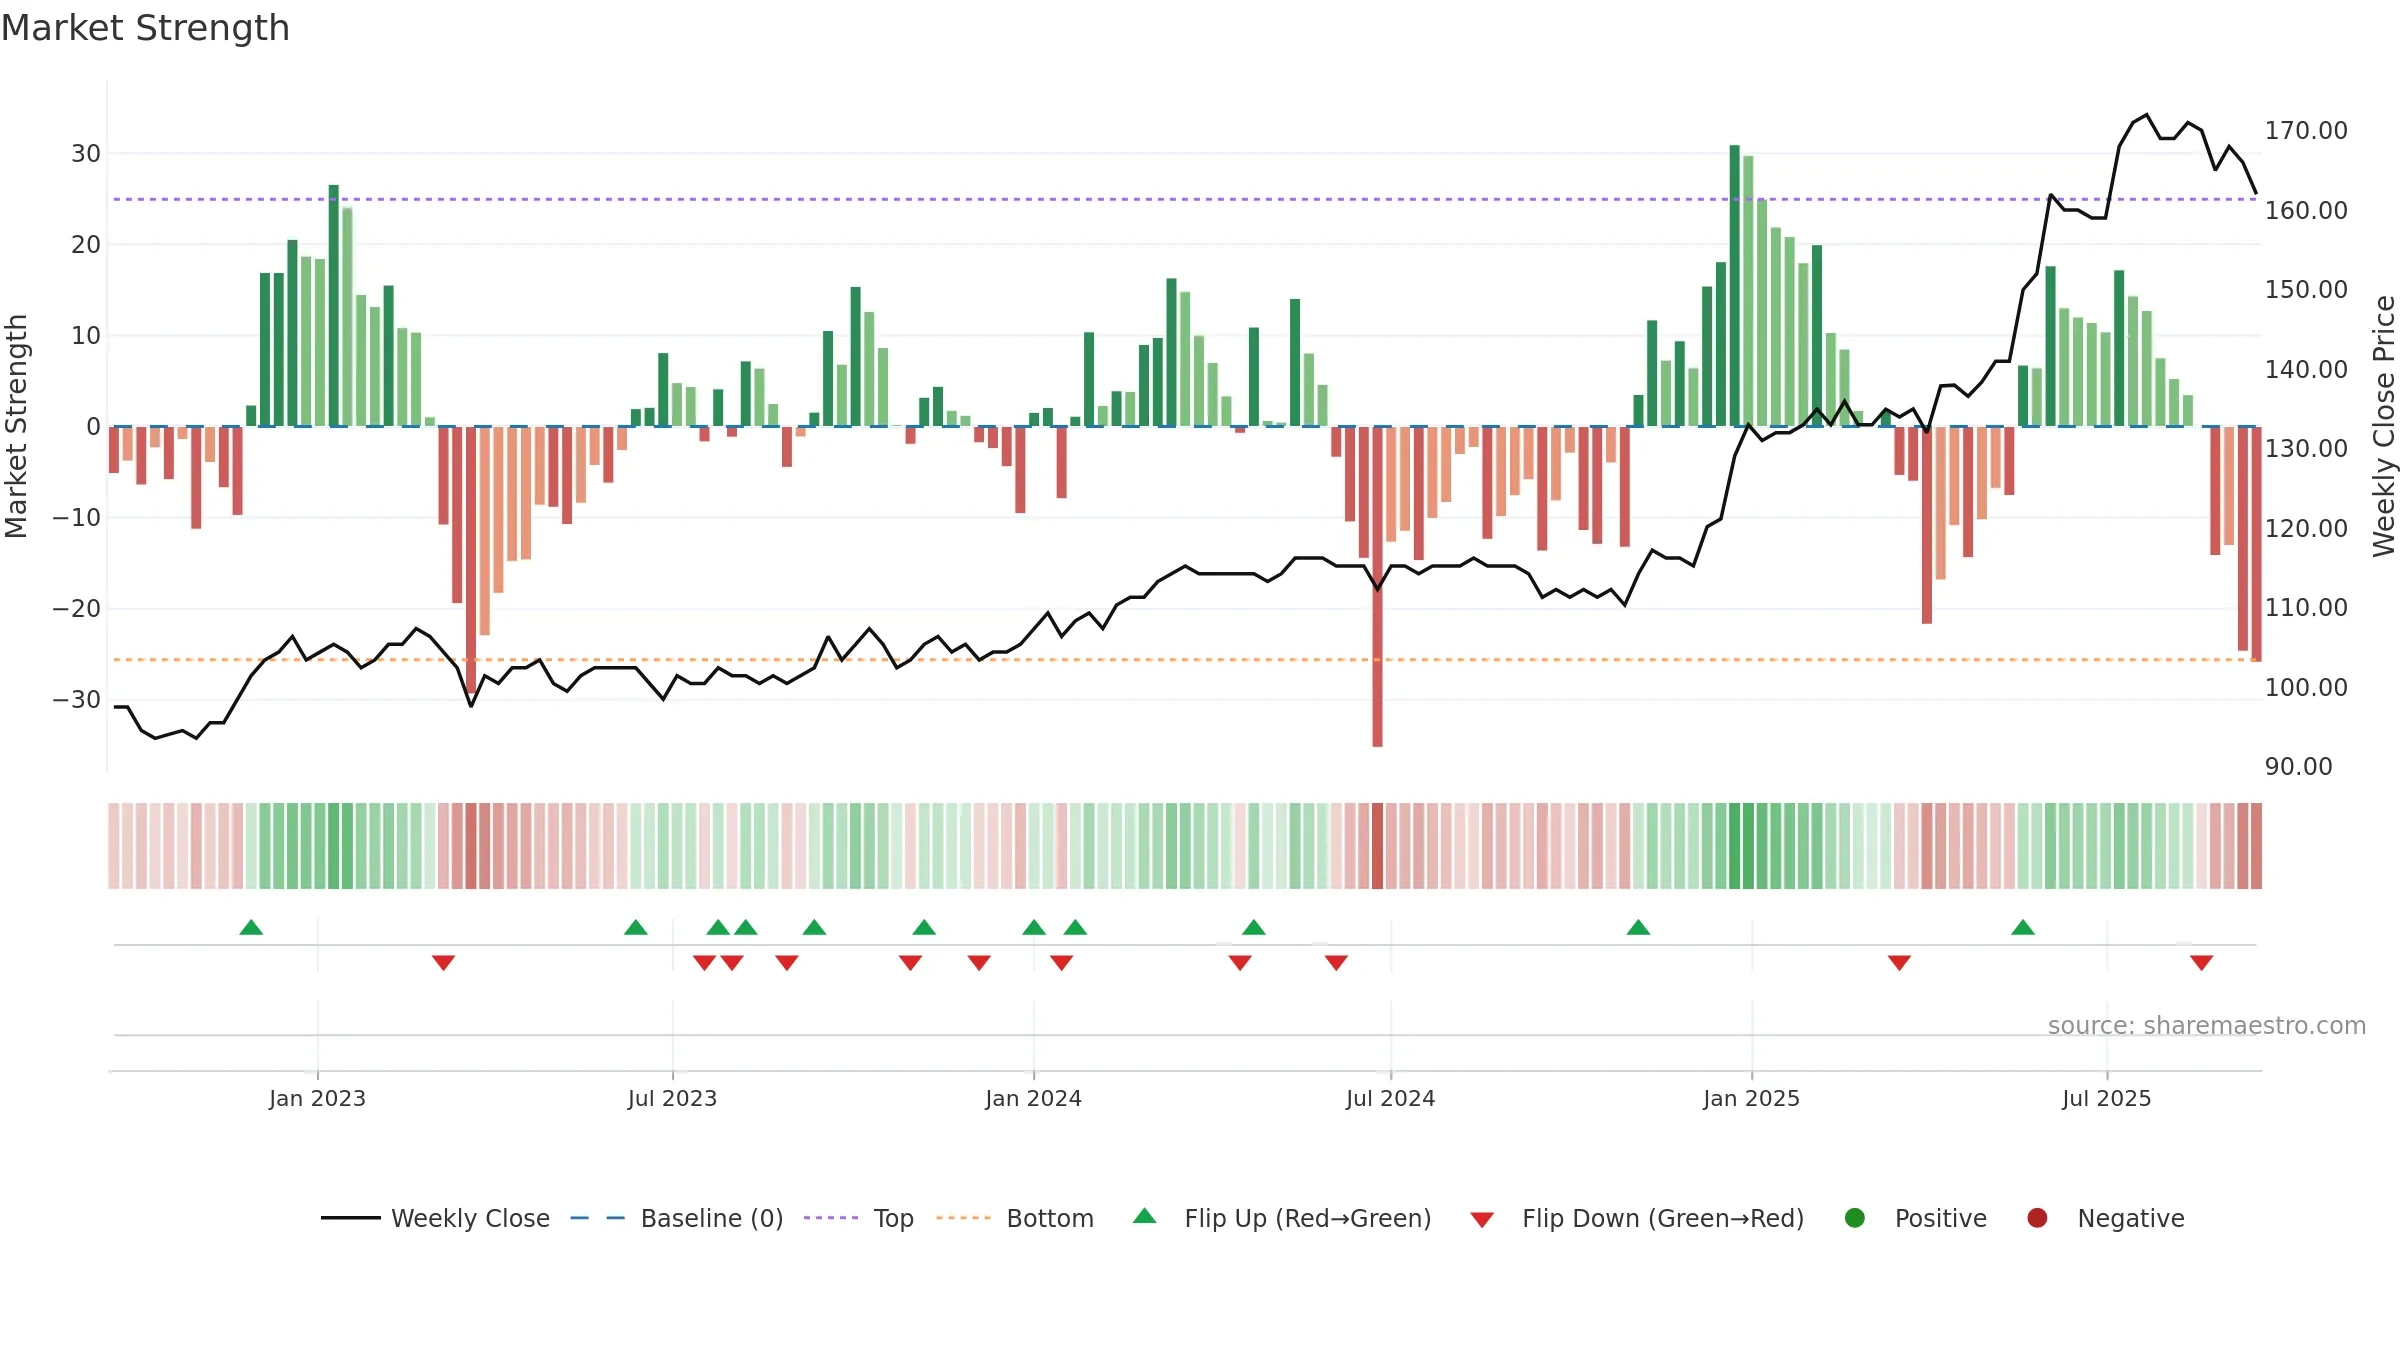Toggle the Baseline (0) legend entry
The height and width of the screenshot is (1350, 2400).
click(677, 1218)
